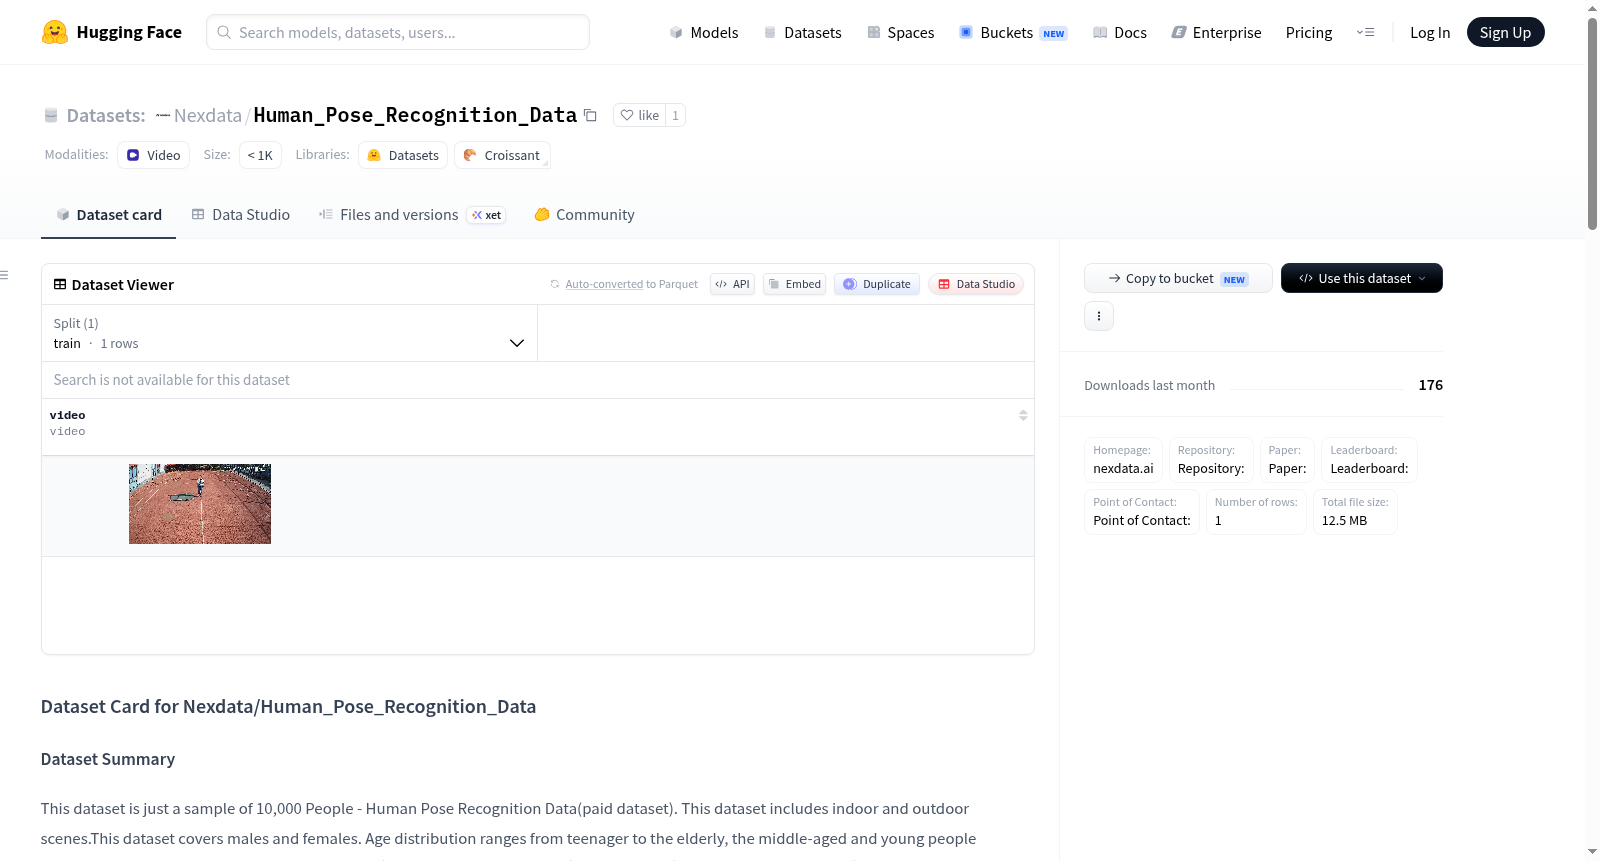Like the dataset with the heart button
Viewport: 1600px width, 861px height.
[639, 115]
